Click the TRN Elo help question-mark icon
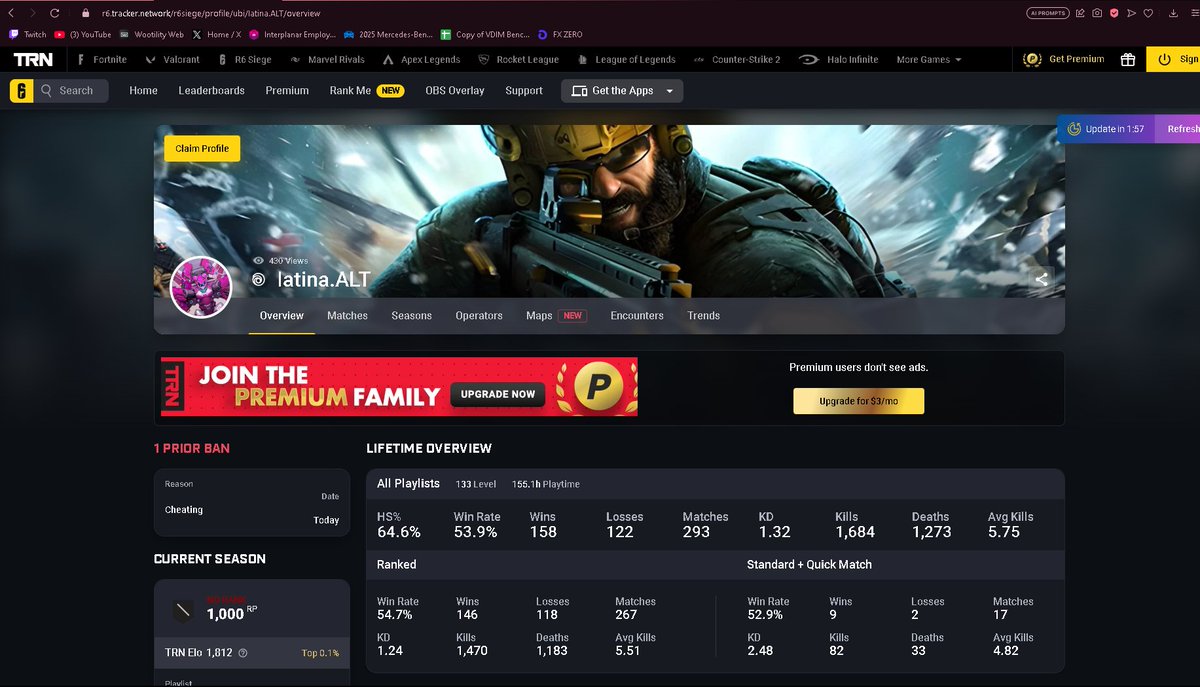Image resolution: width=1200 pixels, height=687 pixels. pos(243,653)
